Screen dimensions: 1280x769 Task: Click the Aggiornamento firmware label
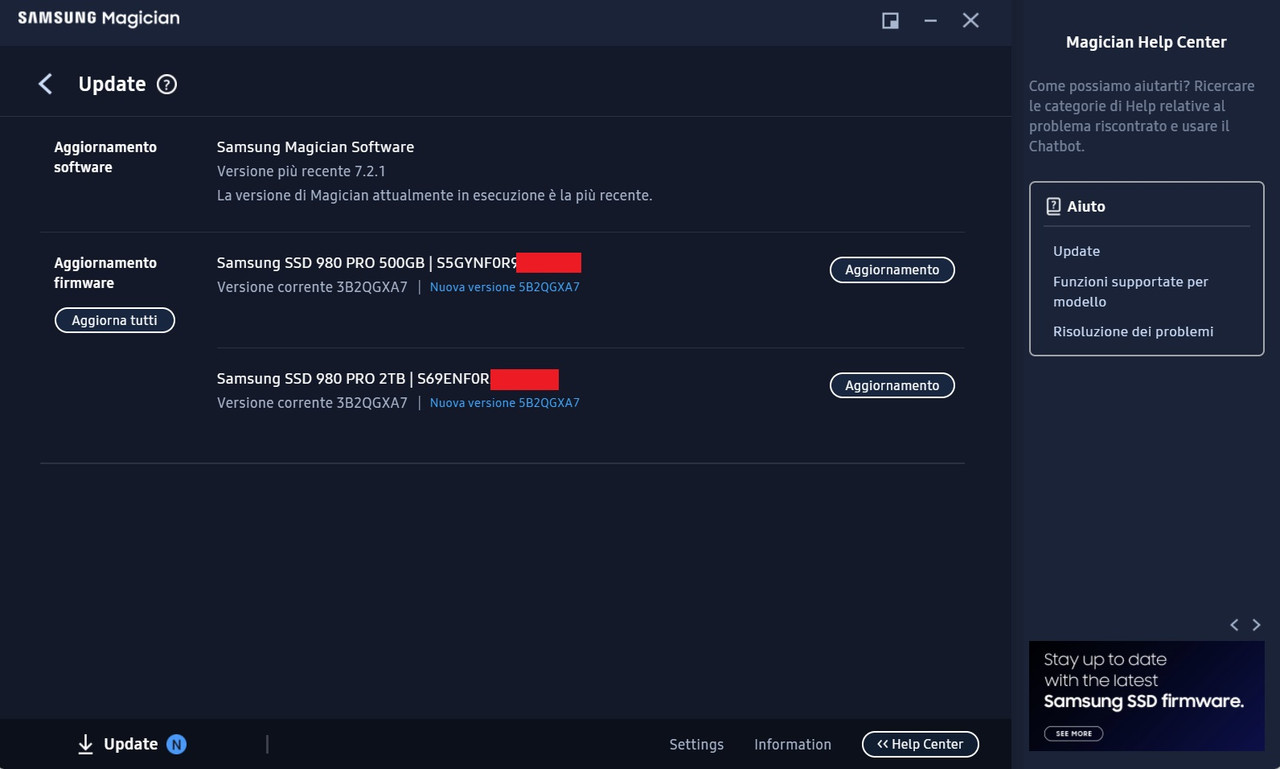pos(105,273)
